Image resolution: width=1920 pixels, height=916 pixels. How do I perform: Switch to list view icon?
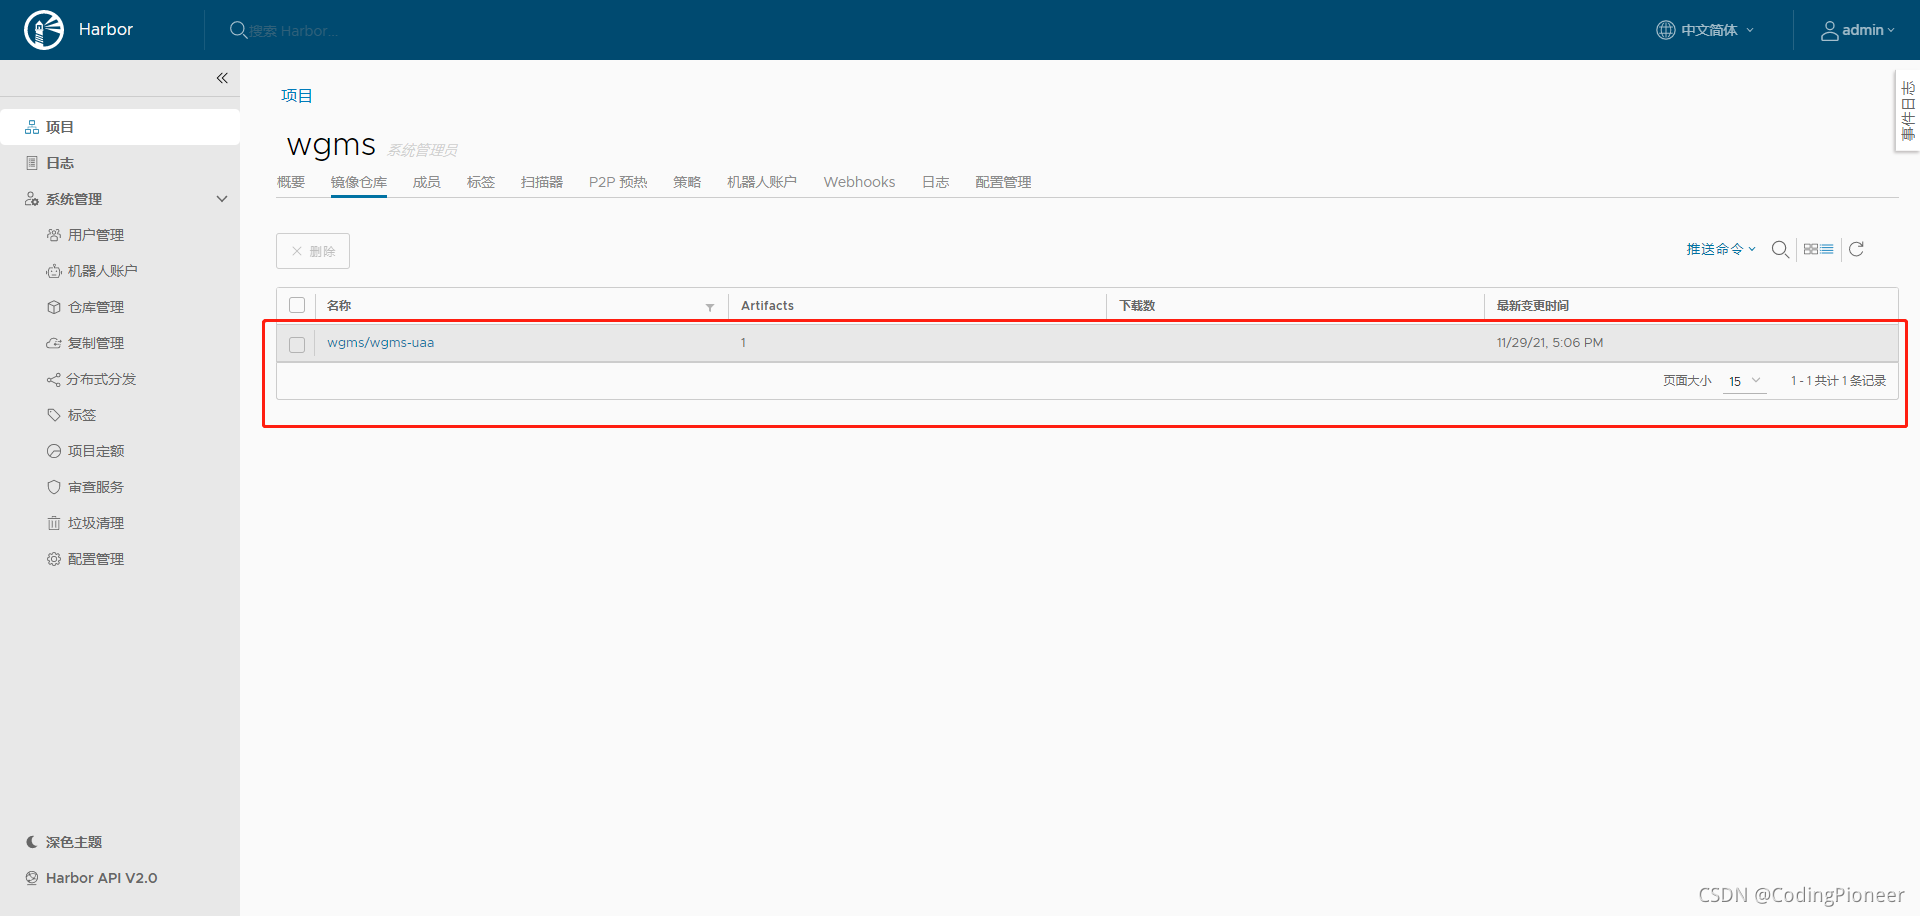[1827, 249]
